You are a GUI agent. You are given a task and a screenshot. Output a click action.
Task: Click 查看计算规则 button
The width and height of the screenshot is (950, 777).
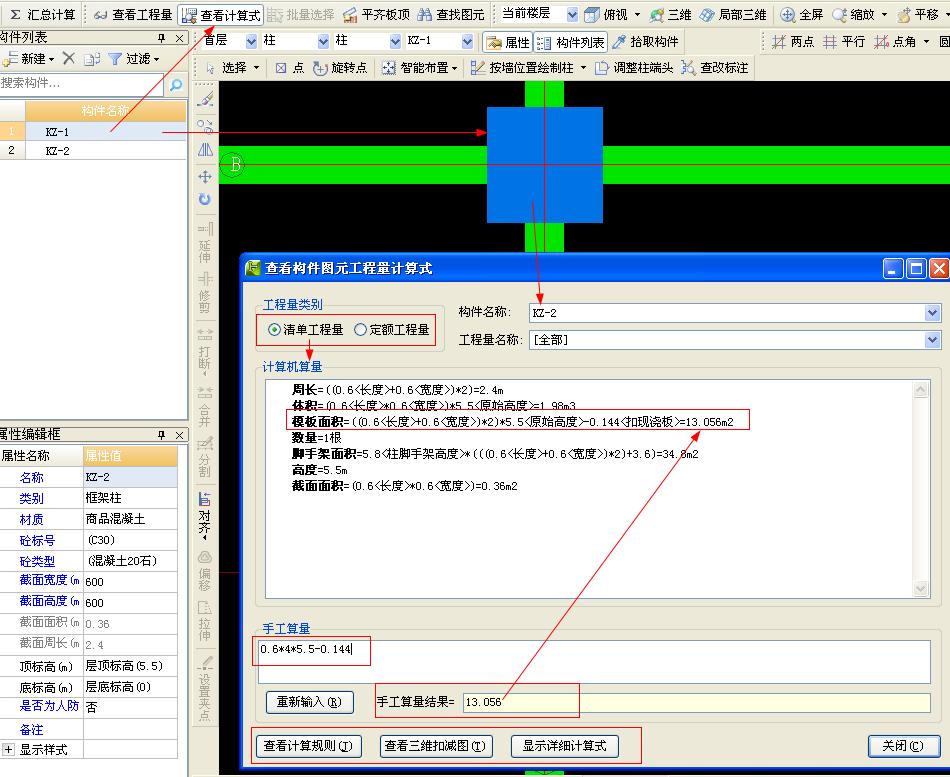click(x=308, y=745)
